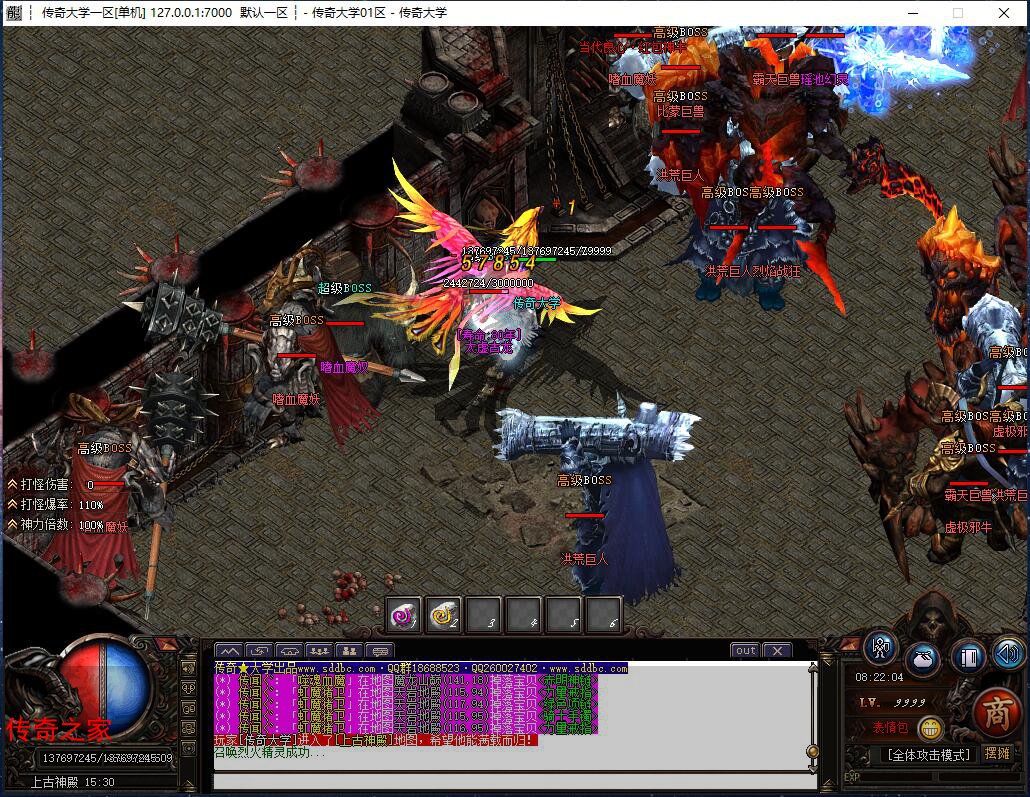Image resolution: width=1030 pixels, height=797 pixels.
Task: Collapse the 打怪伤害 stat chevron
Action: 12,484
